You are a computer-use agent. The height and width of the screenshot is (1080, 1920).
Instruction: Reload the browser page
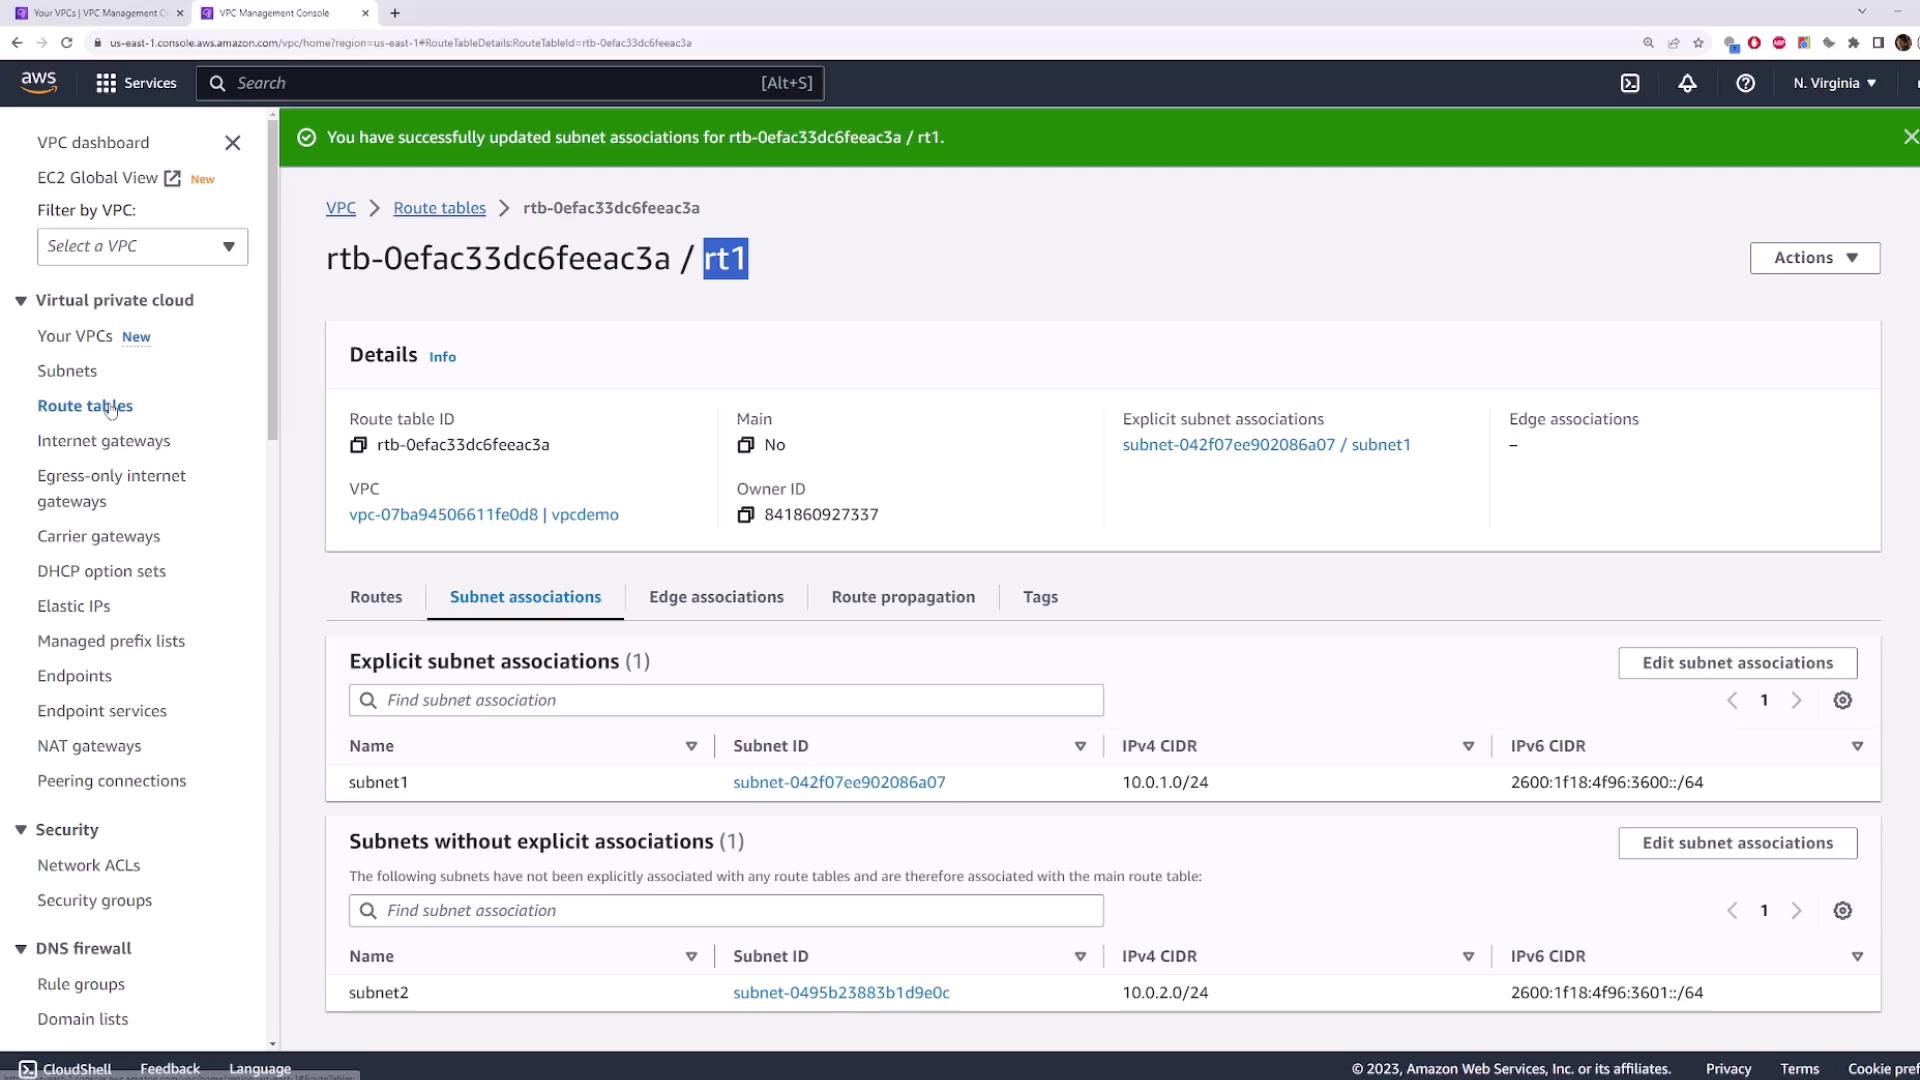click(x=67, y=43)
